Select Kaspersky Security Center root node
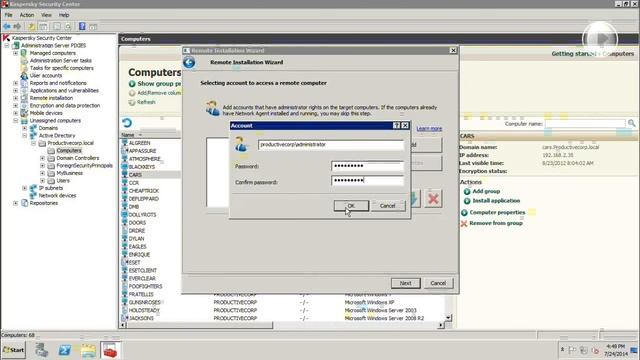This screenshot has width=640, height=360. 42,38
